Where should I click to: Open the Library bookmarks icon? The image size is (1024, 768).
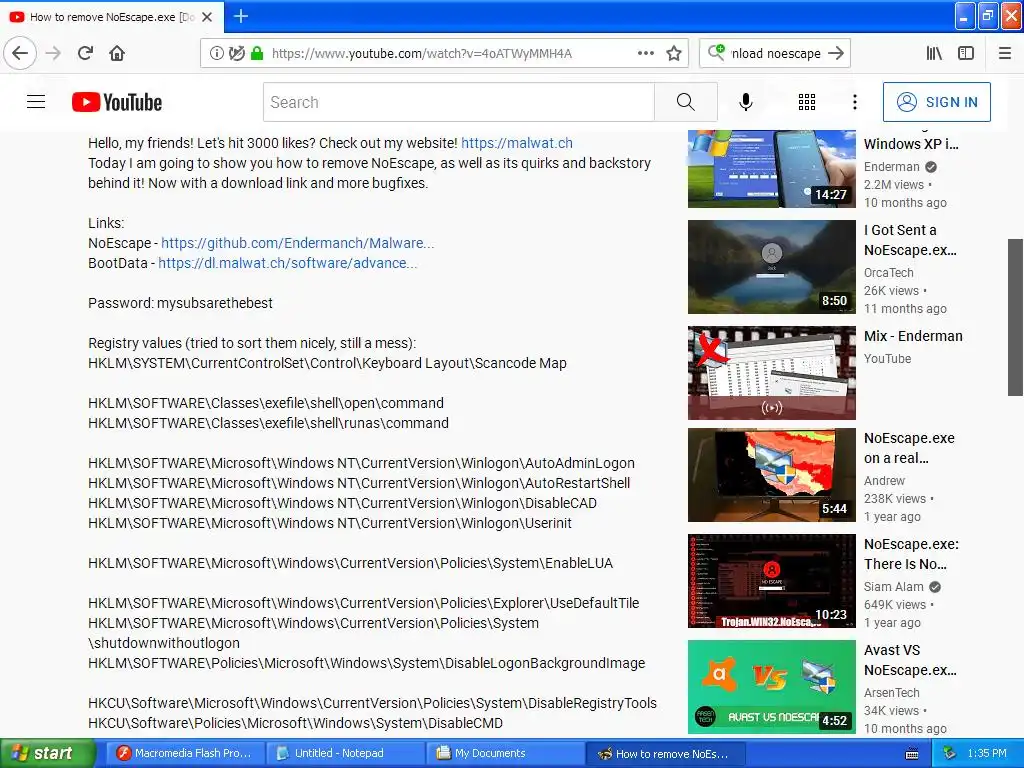coord(935,54)
